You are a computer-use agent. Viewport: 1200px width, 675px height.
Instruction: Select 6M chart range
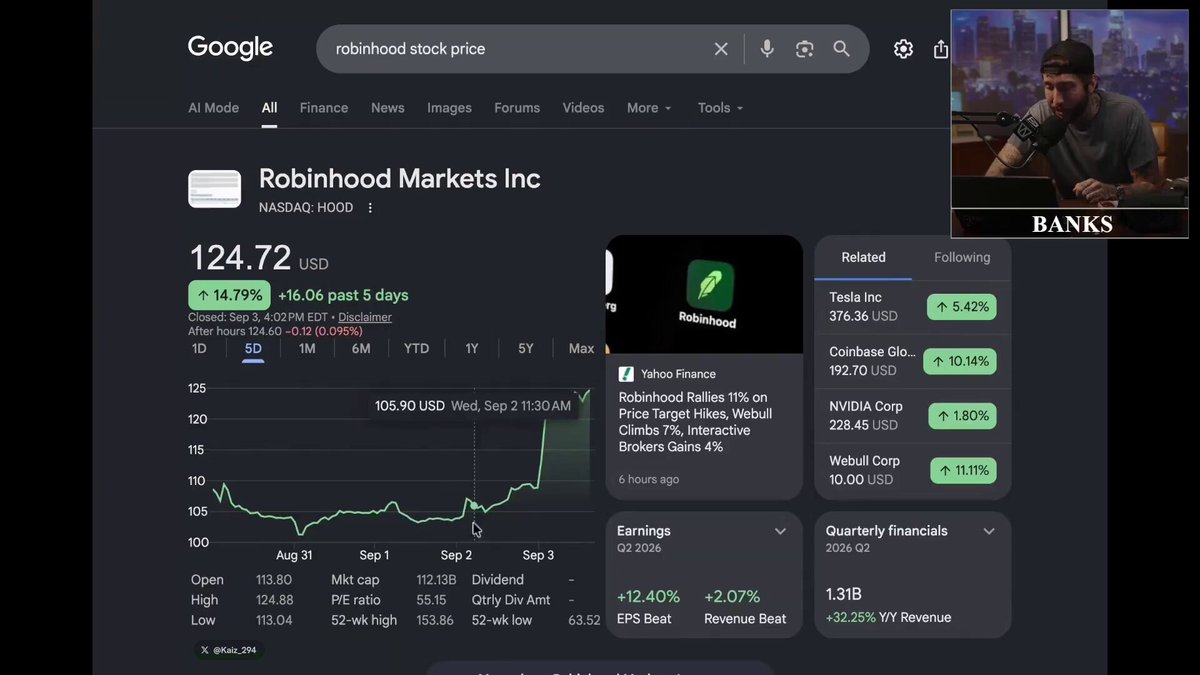pos(361,348)
